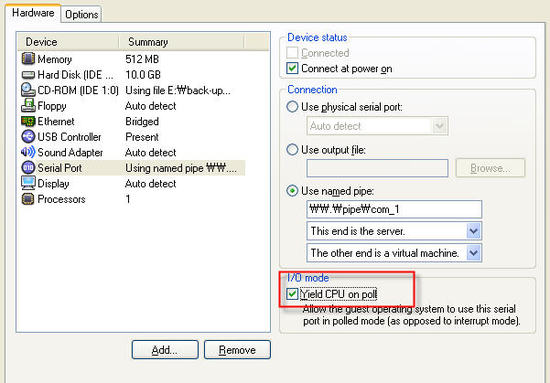Viewport: 550px width, 383px height.
Task: Switch to the Options tab
Action: click(81, 14)
